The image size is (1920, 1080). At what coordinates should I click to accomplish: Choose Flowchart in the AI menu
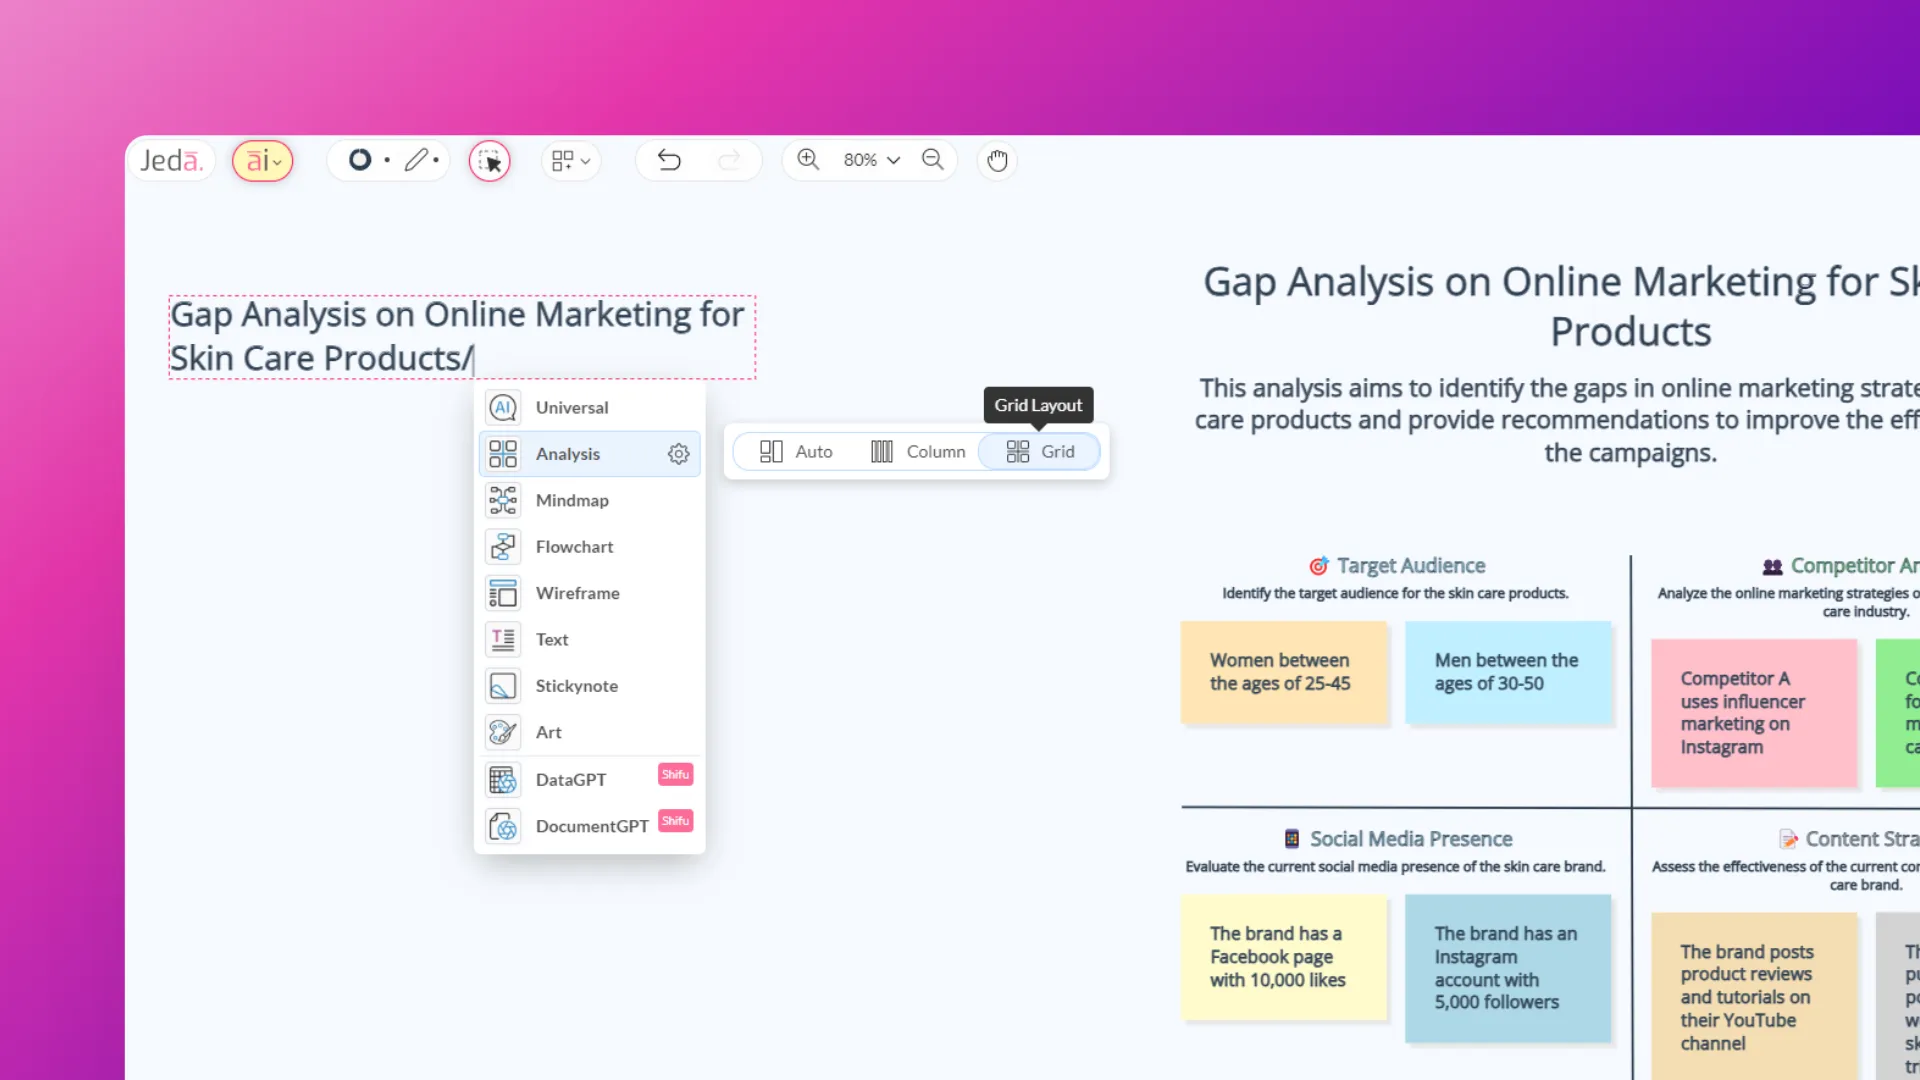[x=575, y=546]
